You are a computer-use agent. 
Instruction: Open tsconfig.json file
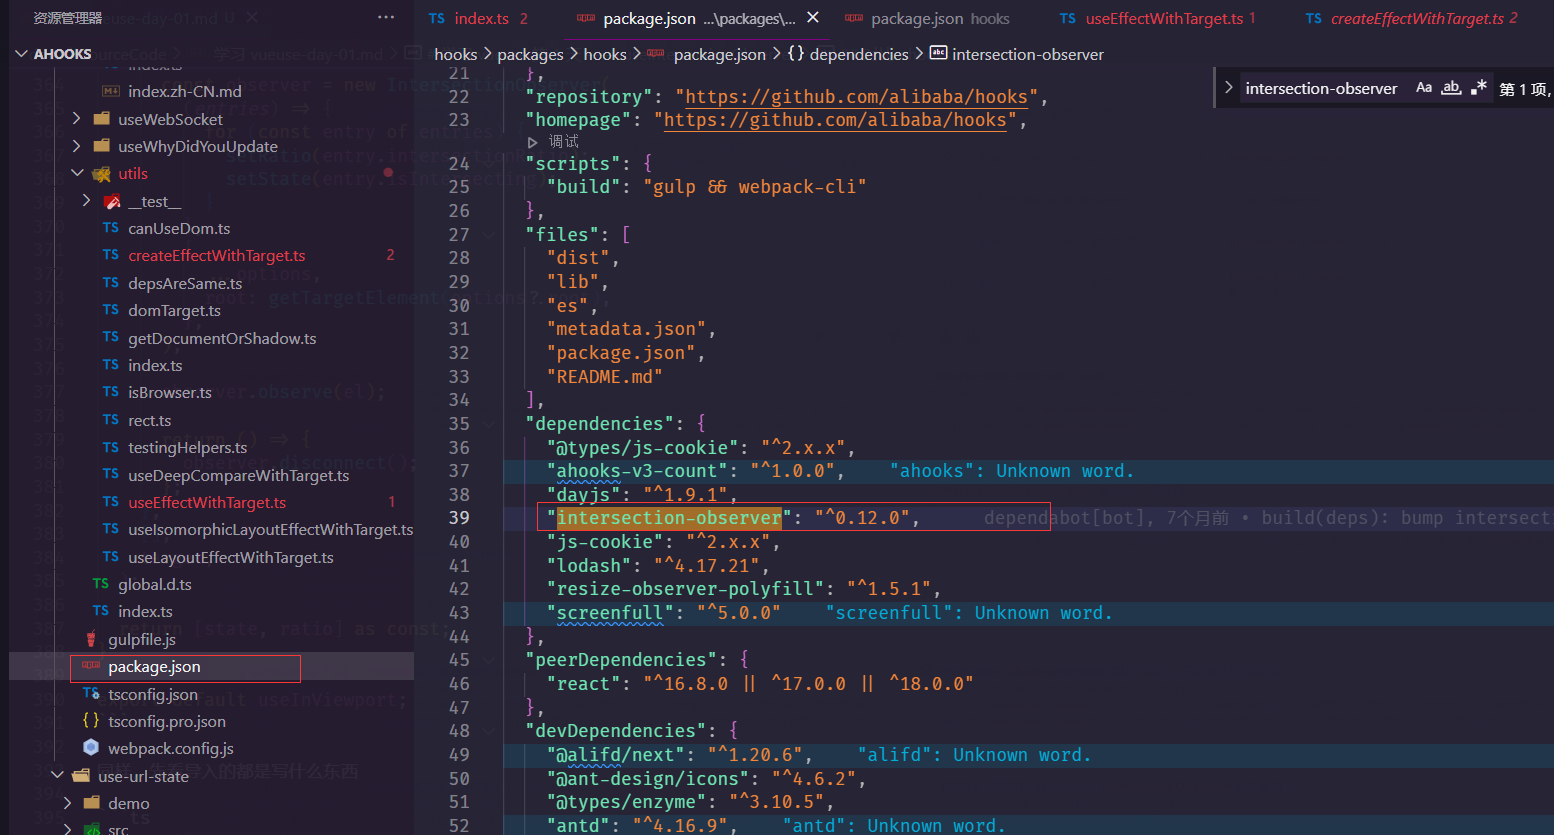[x=152, y=694]
